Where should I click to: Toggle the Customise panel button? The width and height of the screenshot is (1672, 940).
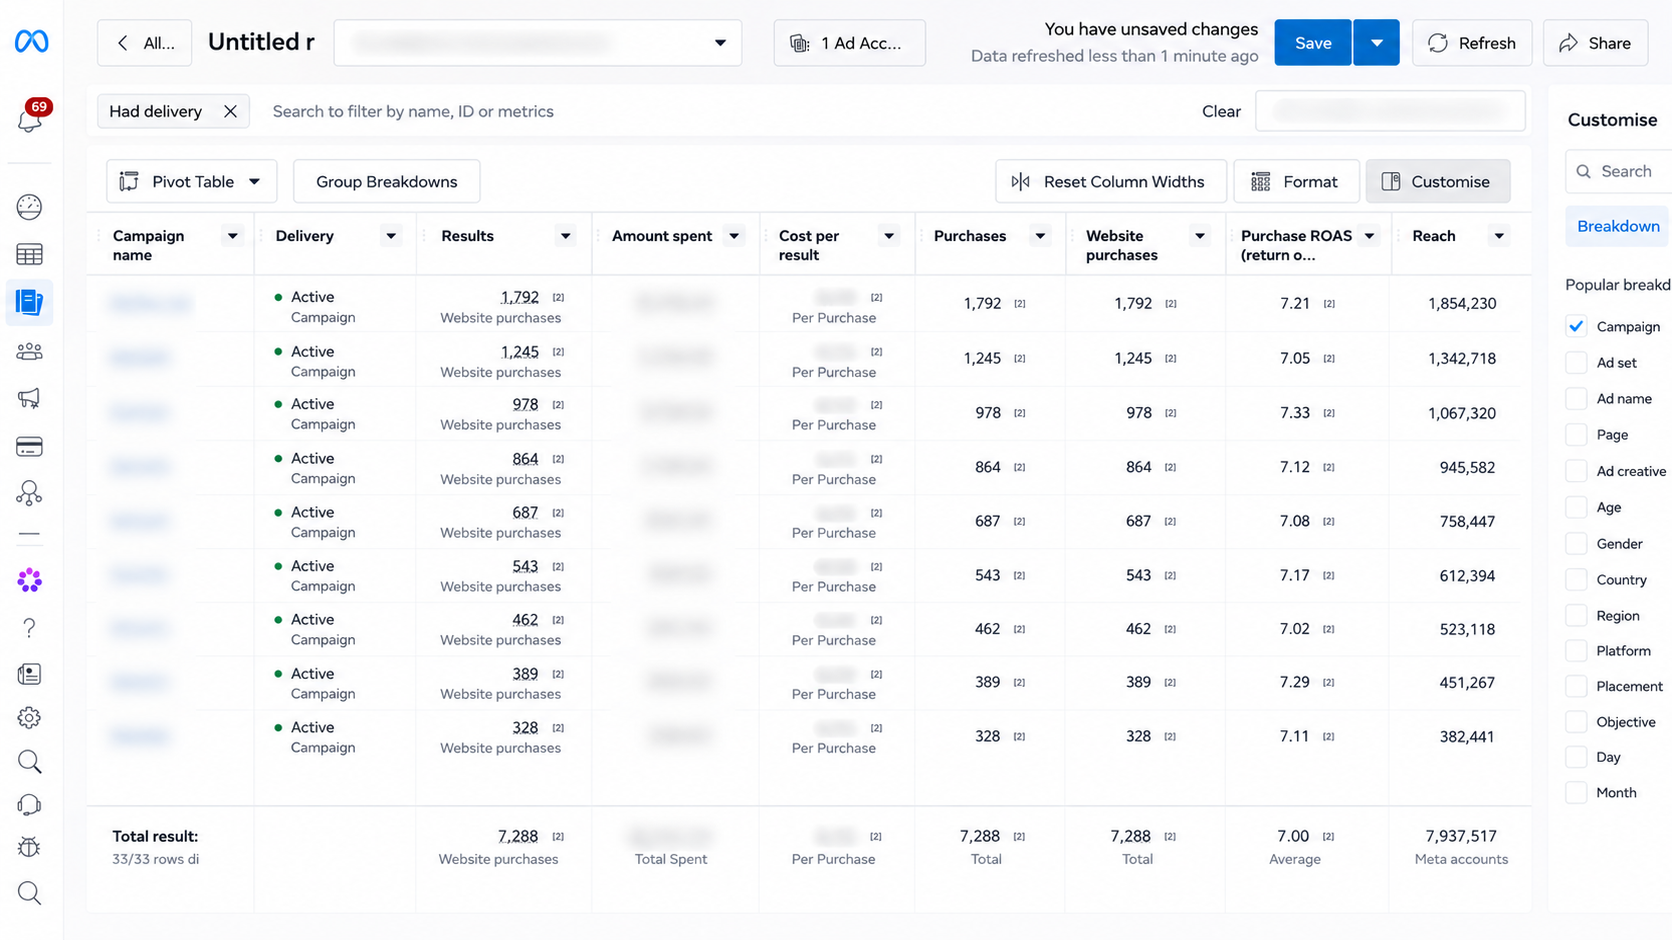pos(1437,181)
